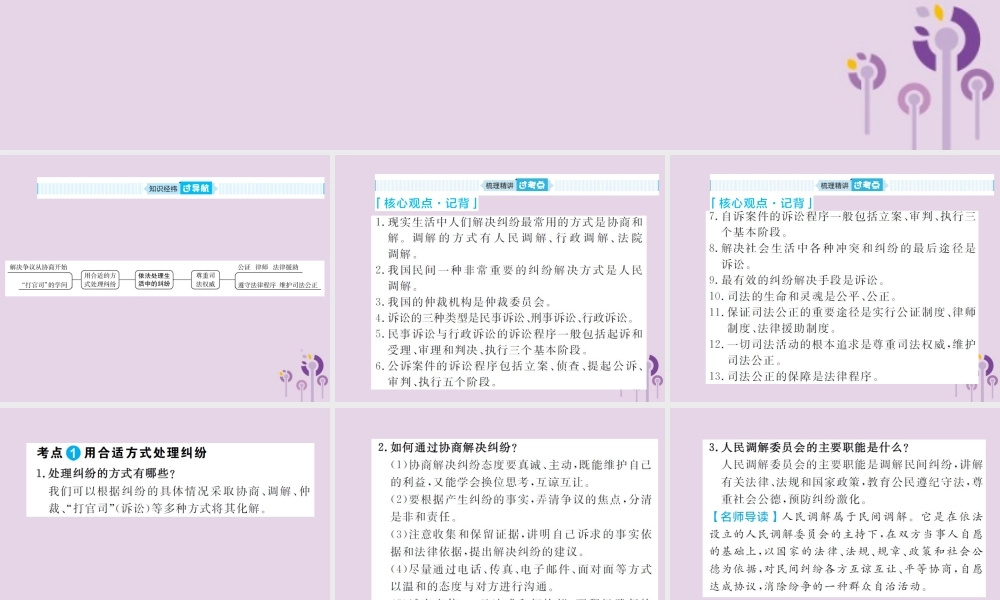
Task: Click question 1. 处理纠纷的方式有哪些?
Action: (106, 473)
